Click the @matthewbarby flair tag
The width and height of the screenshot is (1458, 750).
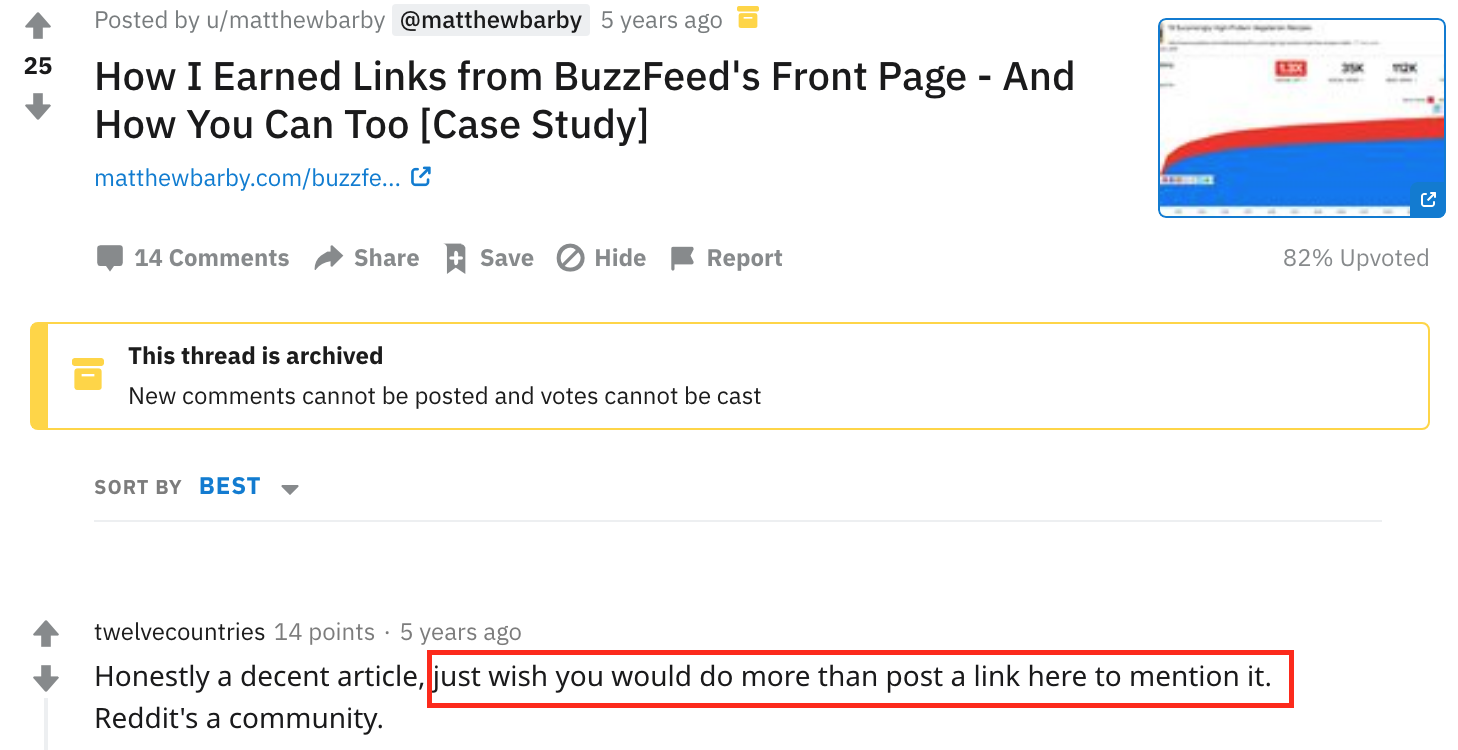click(x=491, y=20)
